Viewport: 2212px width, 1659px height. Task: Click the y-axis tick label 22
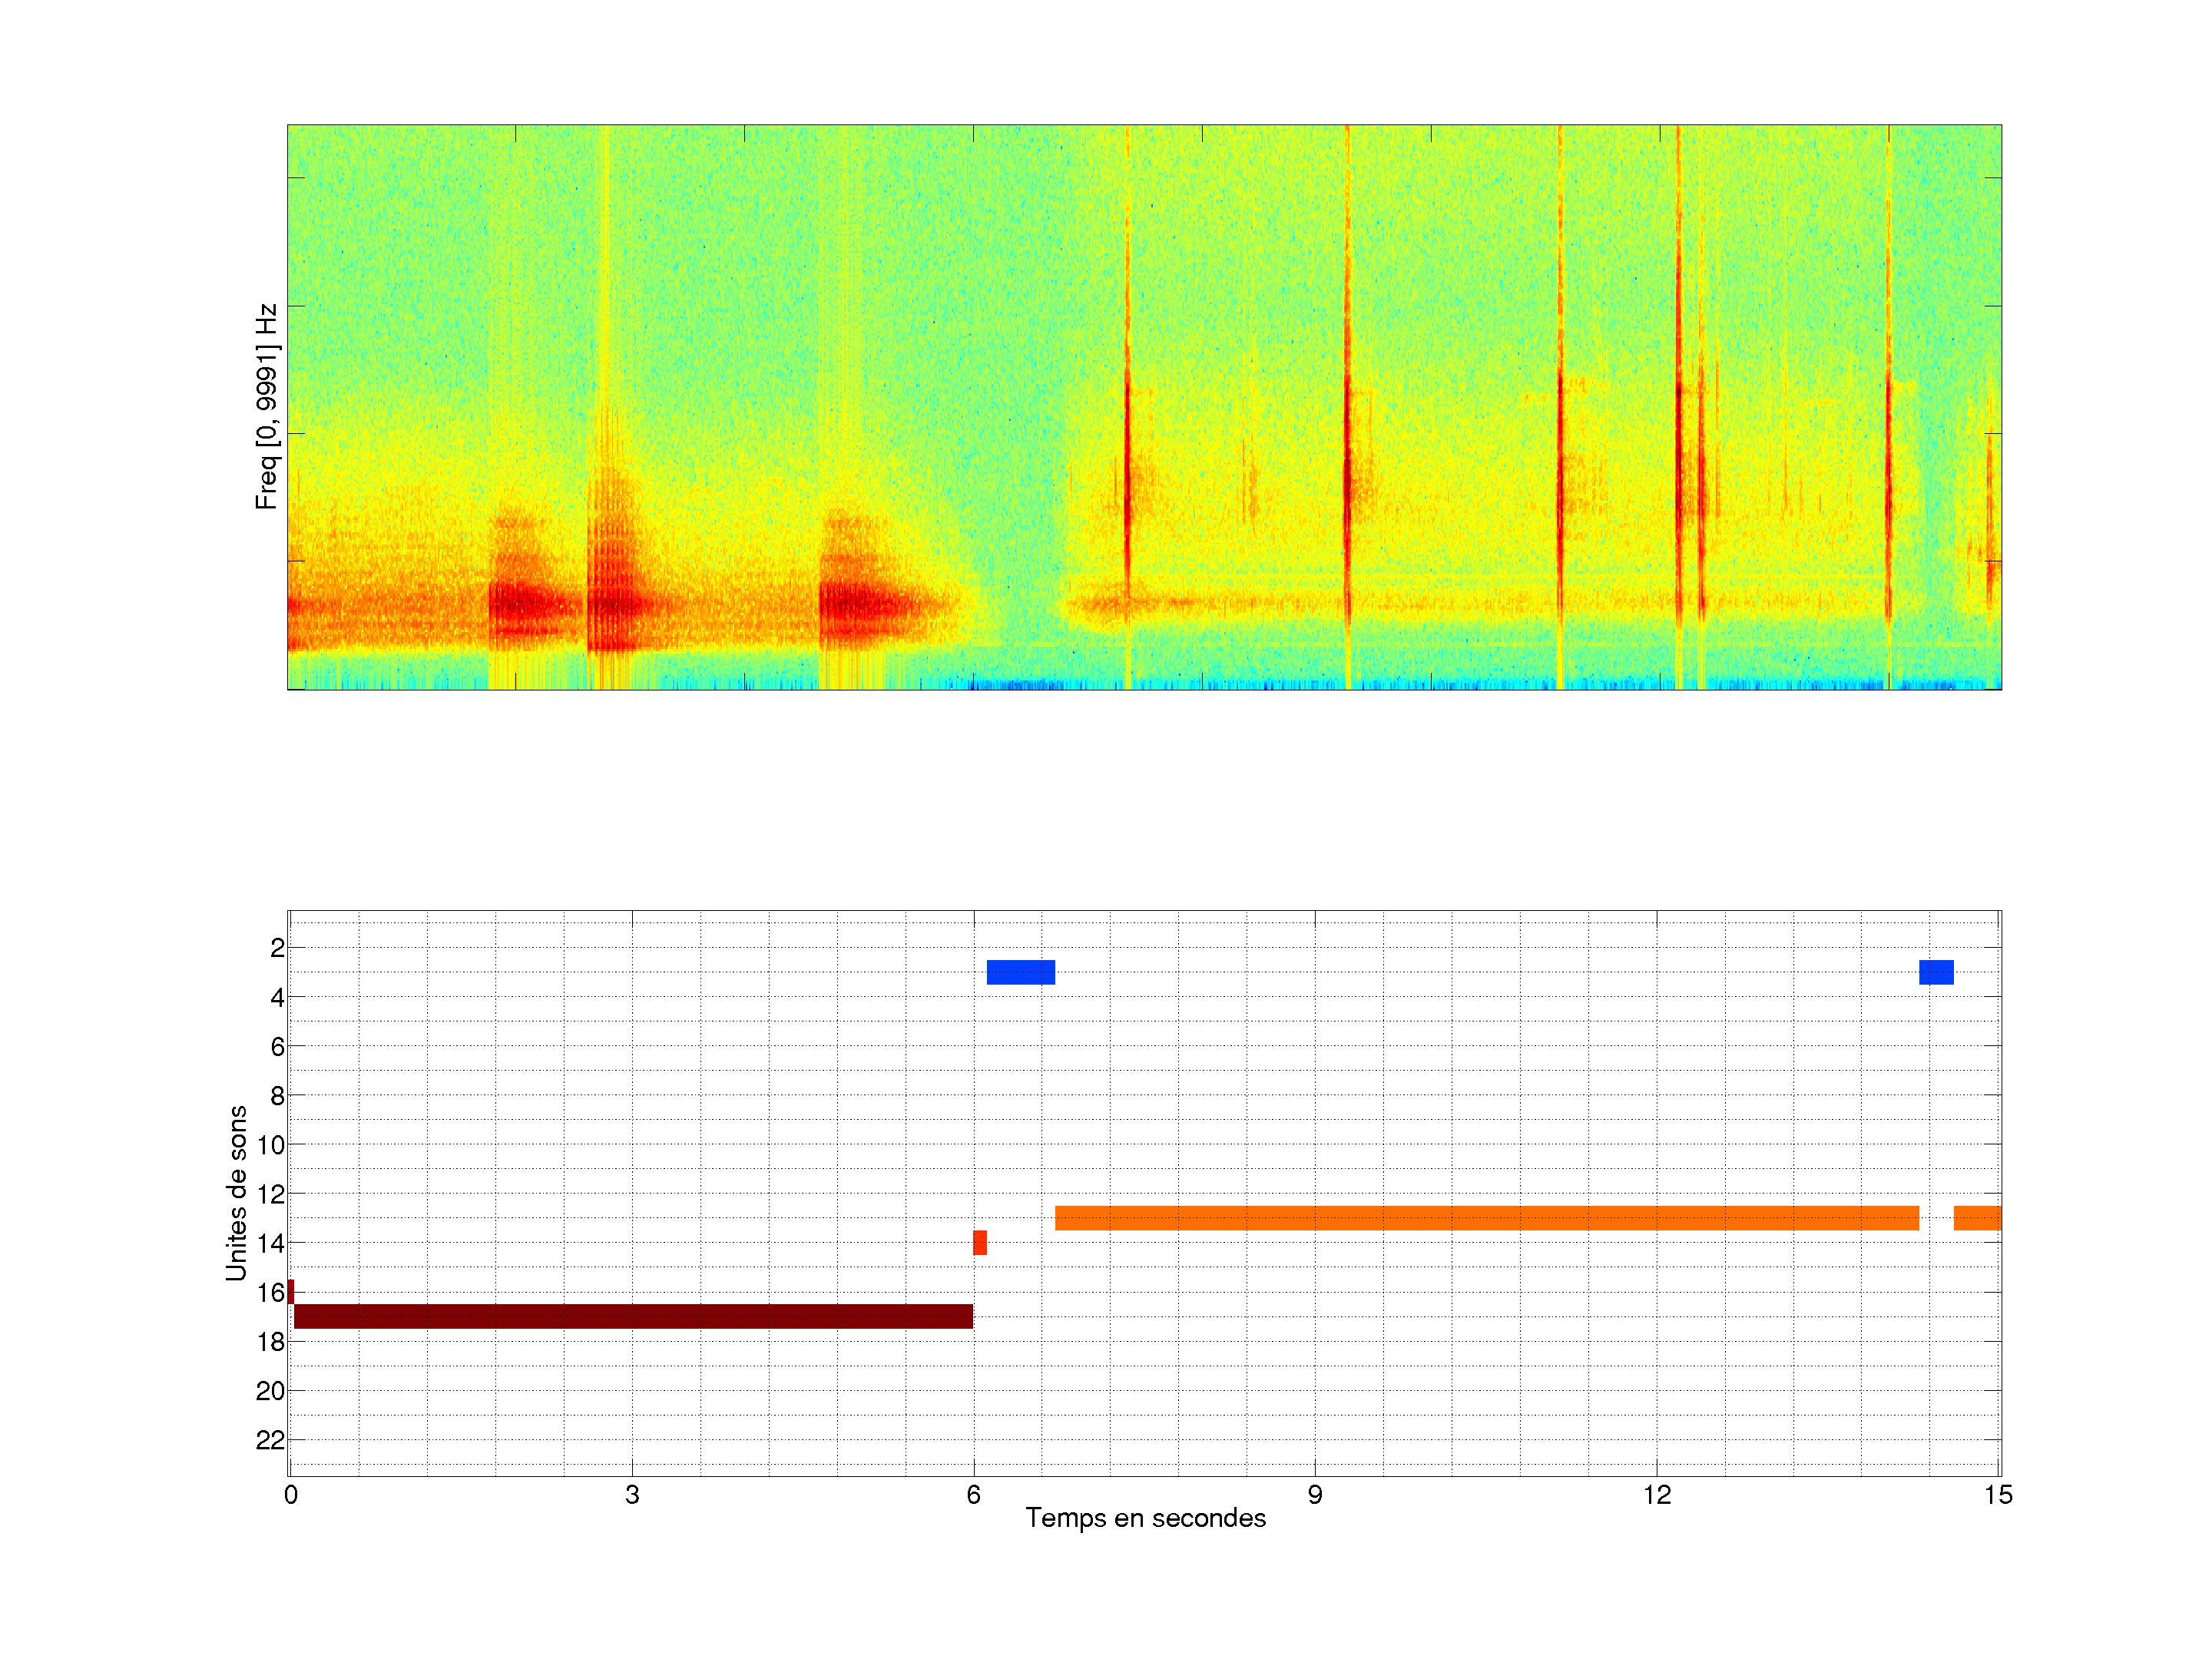pos(270,1440)
